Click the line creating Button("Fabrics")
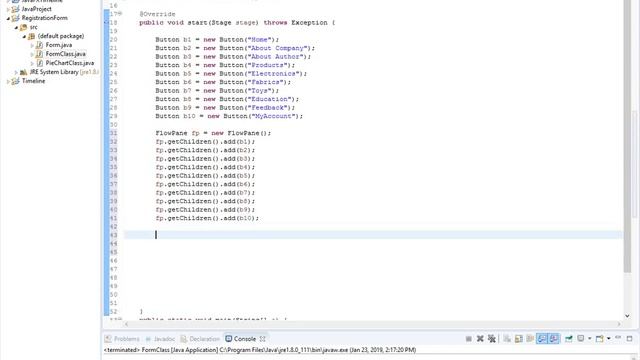640x360 pixels. 223,82
